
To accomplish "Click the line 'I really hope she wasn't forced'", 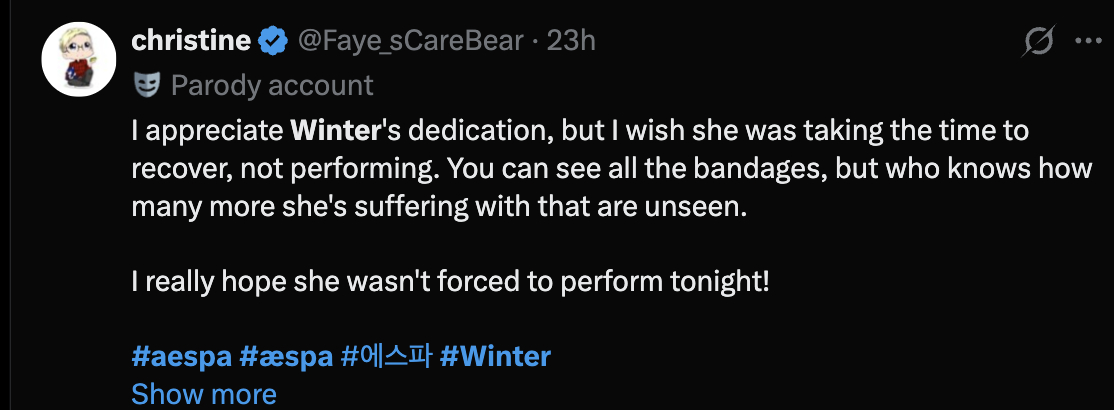I will point(450,282).
